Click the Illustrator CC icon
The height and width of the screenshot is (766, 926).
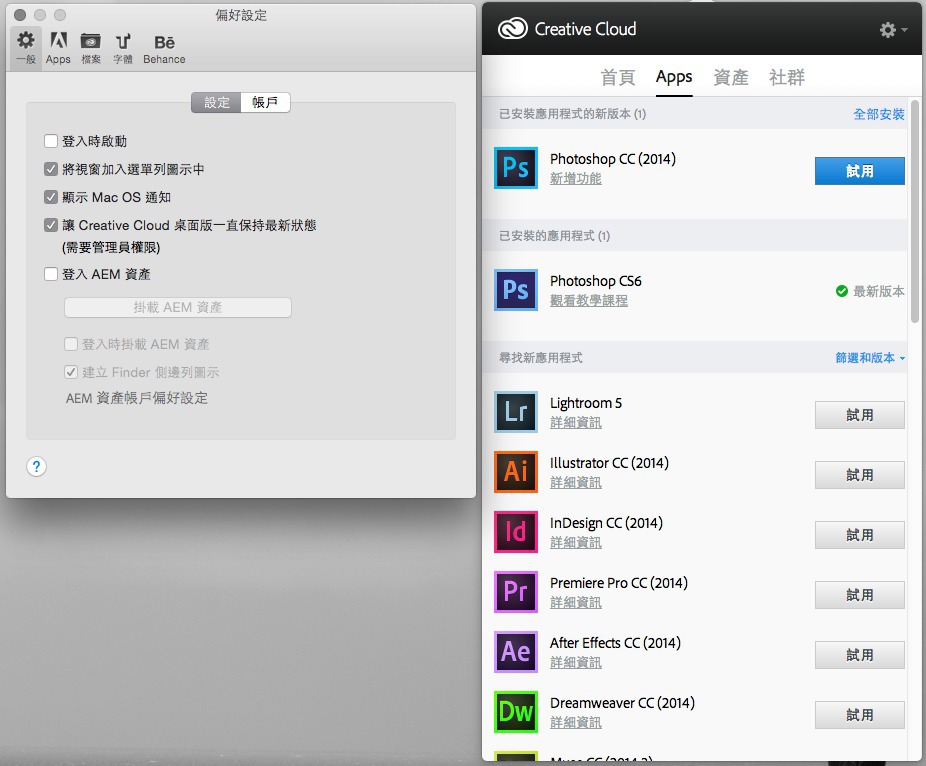coord(516,472)
